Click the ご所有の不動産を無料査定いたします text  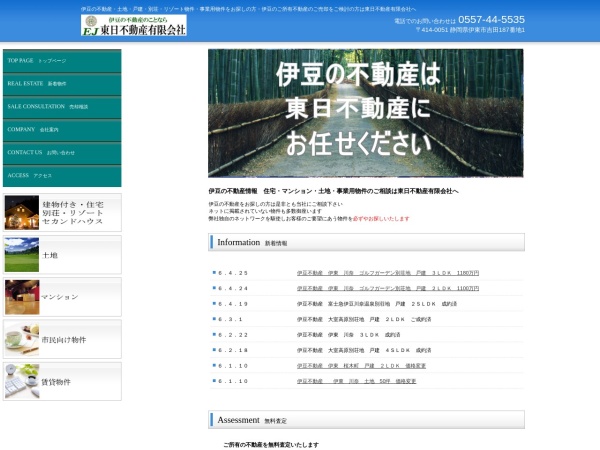click(x=271, y=445)
